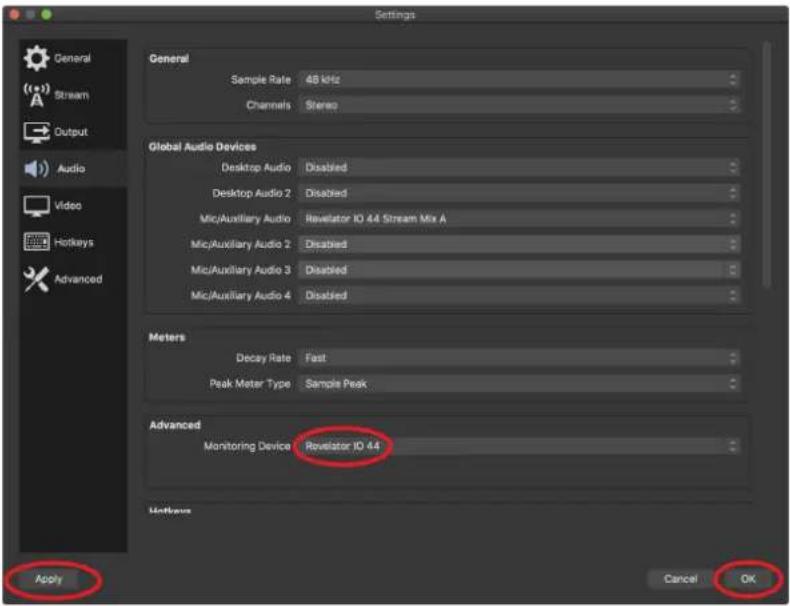Open the Decay Rate dropdown
The image size is (790, 606).
(x=519, y=358)
